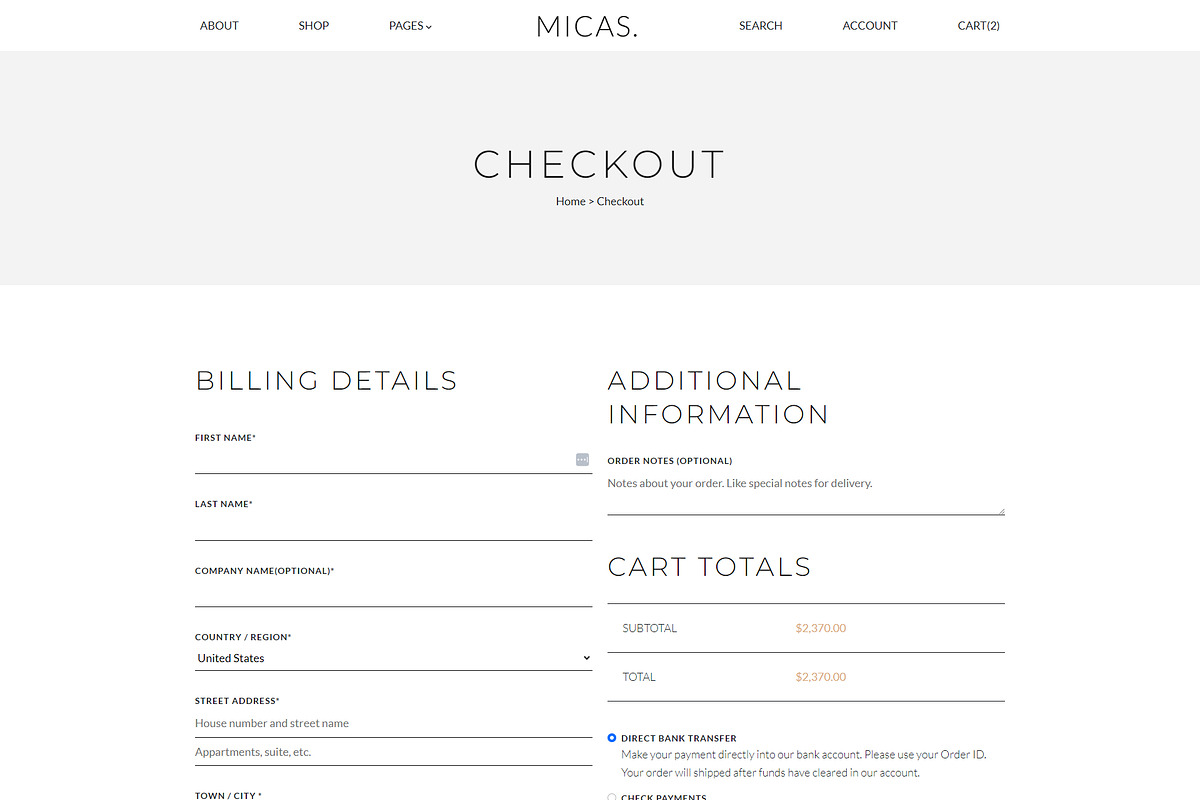Open the ABOUT page from navigation

coord(219,26)
